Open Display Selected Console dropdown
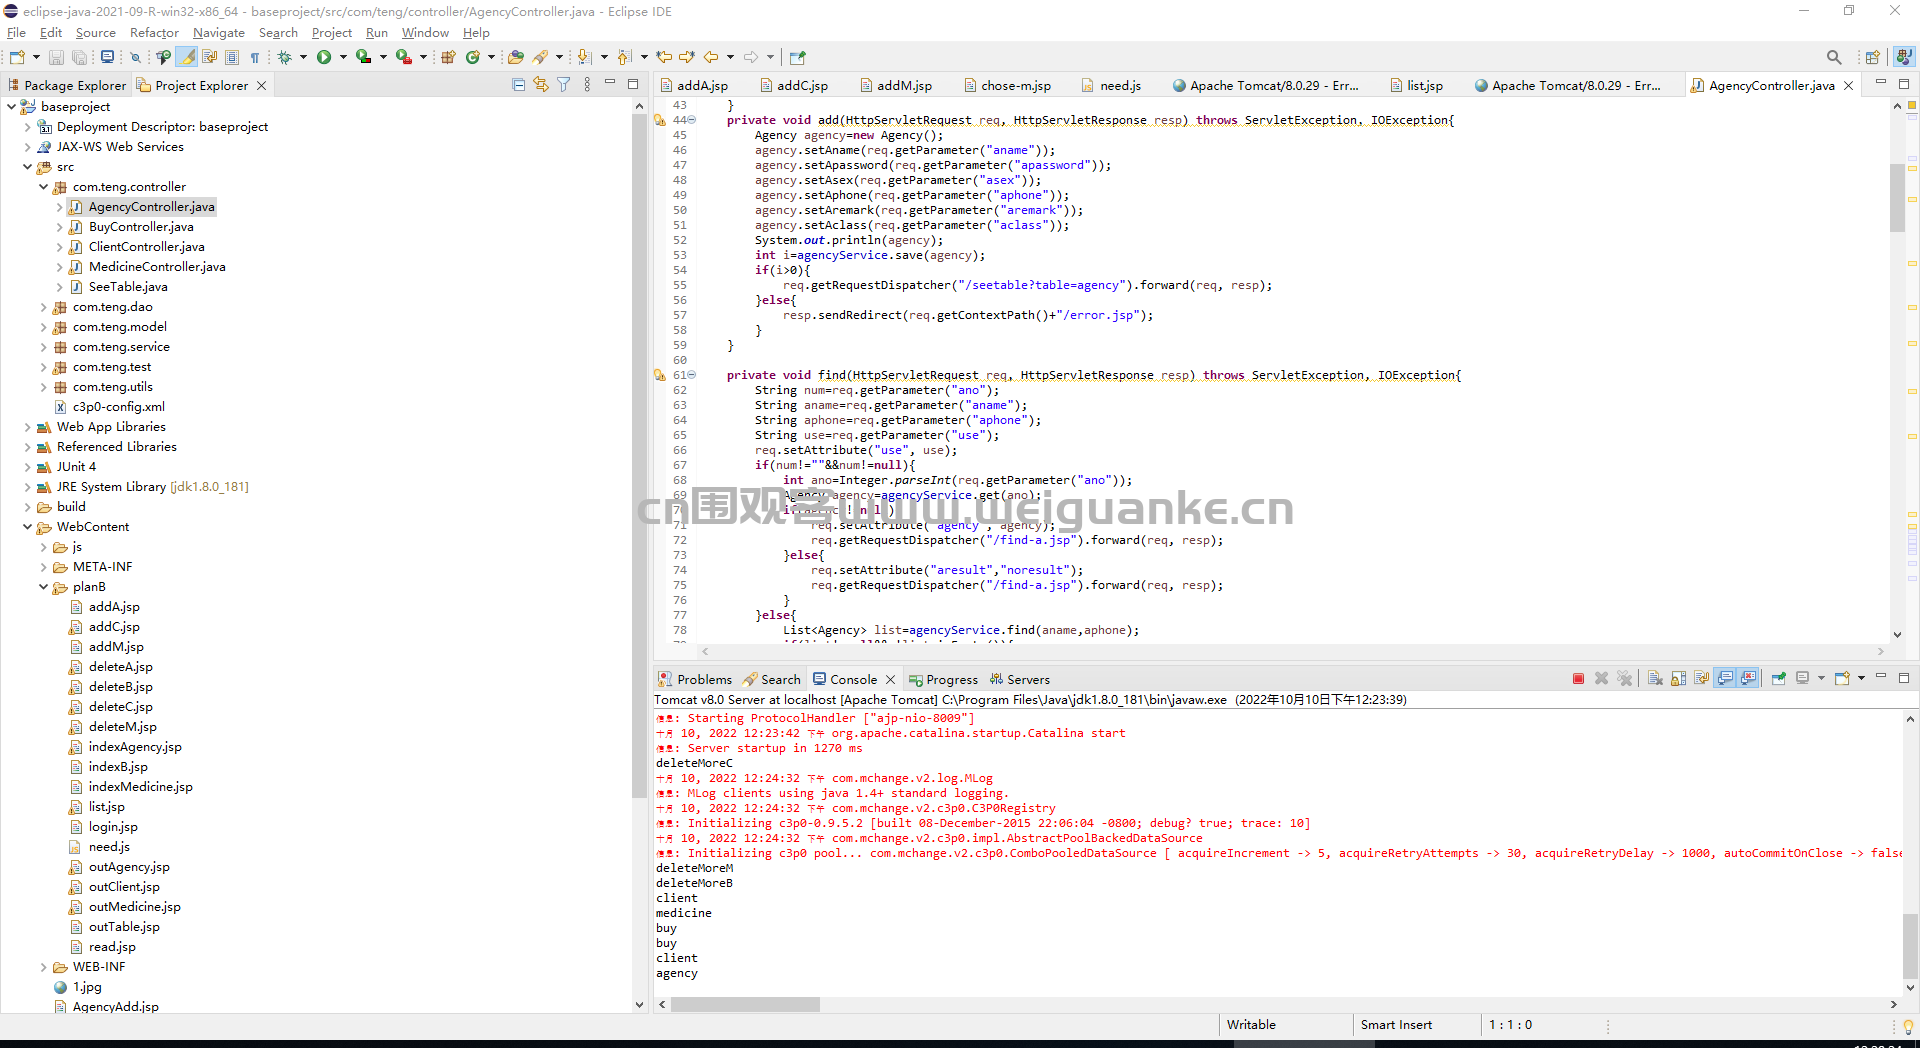The height and width of the screenshot is (1048, 1920). (x=1821, y=679)
